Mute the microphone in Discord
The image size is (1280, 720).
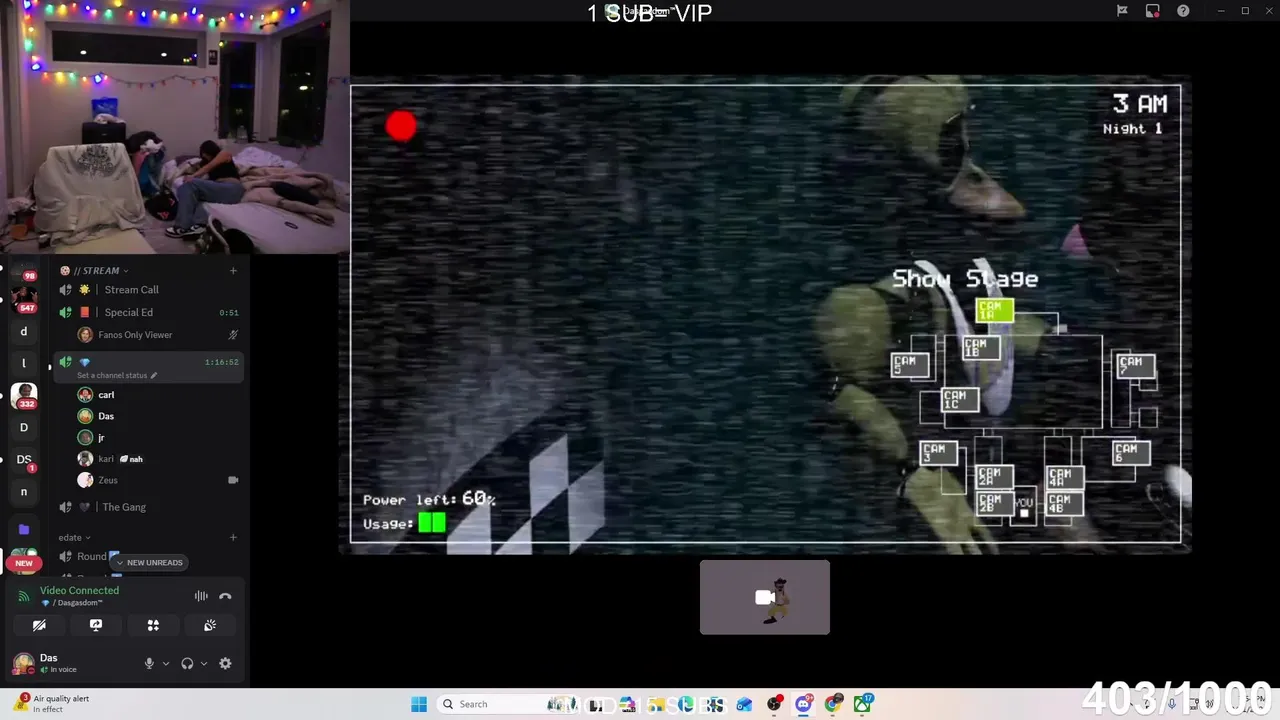point(149,663)
